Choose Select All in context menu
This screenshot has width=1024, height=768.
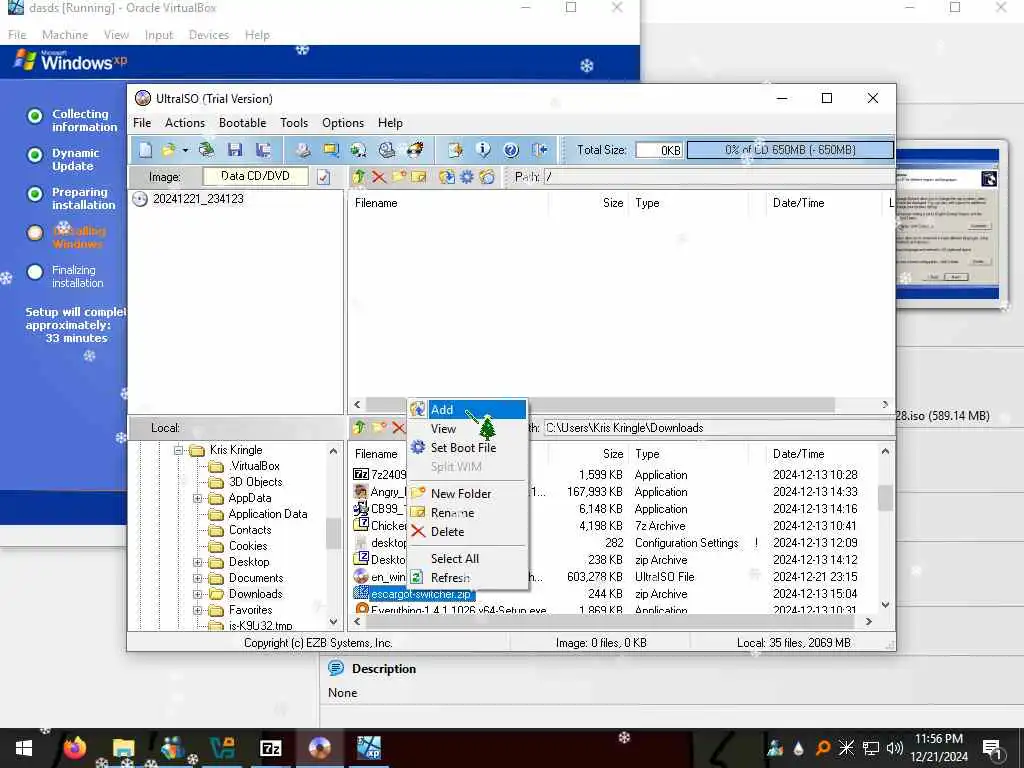(x=467, y=559)
